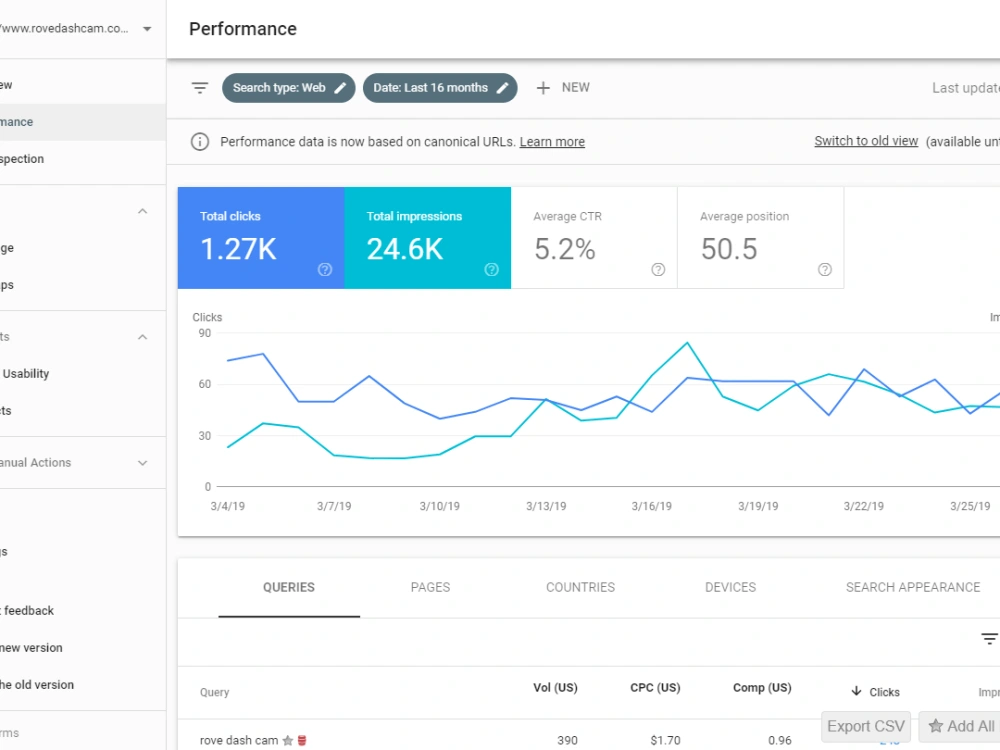Viewport: 1000px width, 750px height.
Task: Sort by Clicks column header
Action: pyautogui.click(x=884, y=692)
